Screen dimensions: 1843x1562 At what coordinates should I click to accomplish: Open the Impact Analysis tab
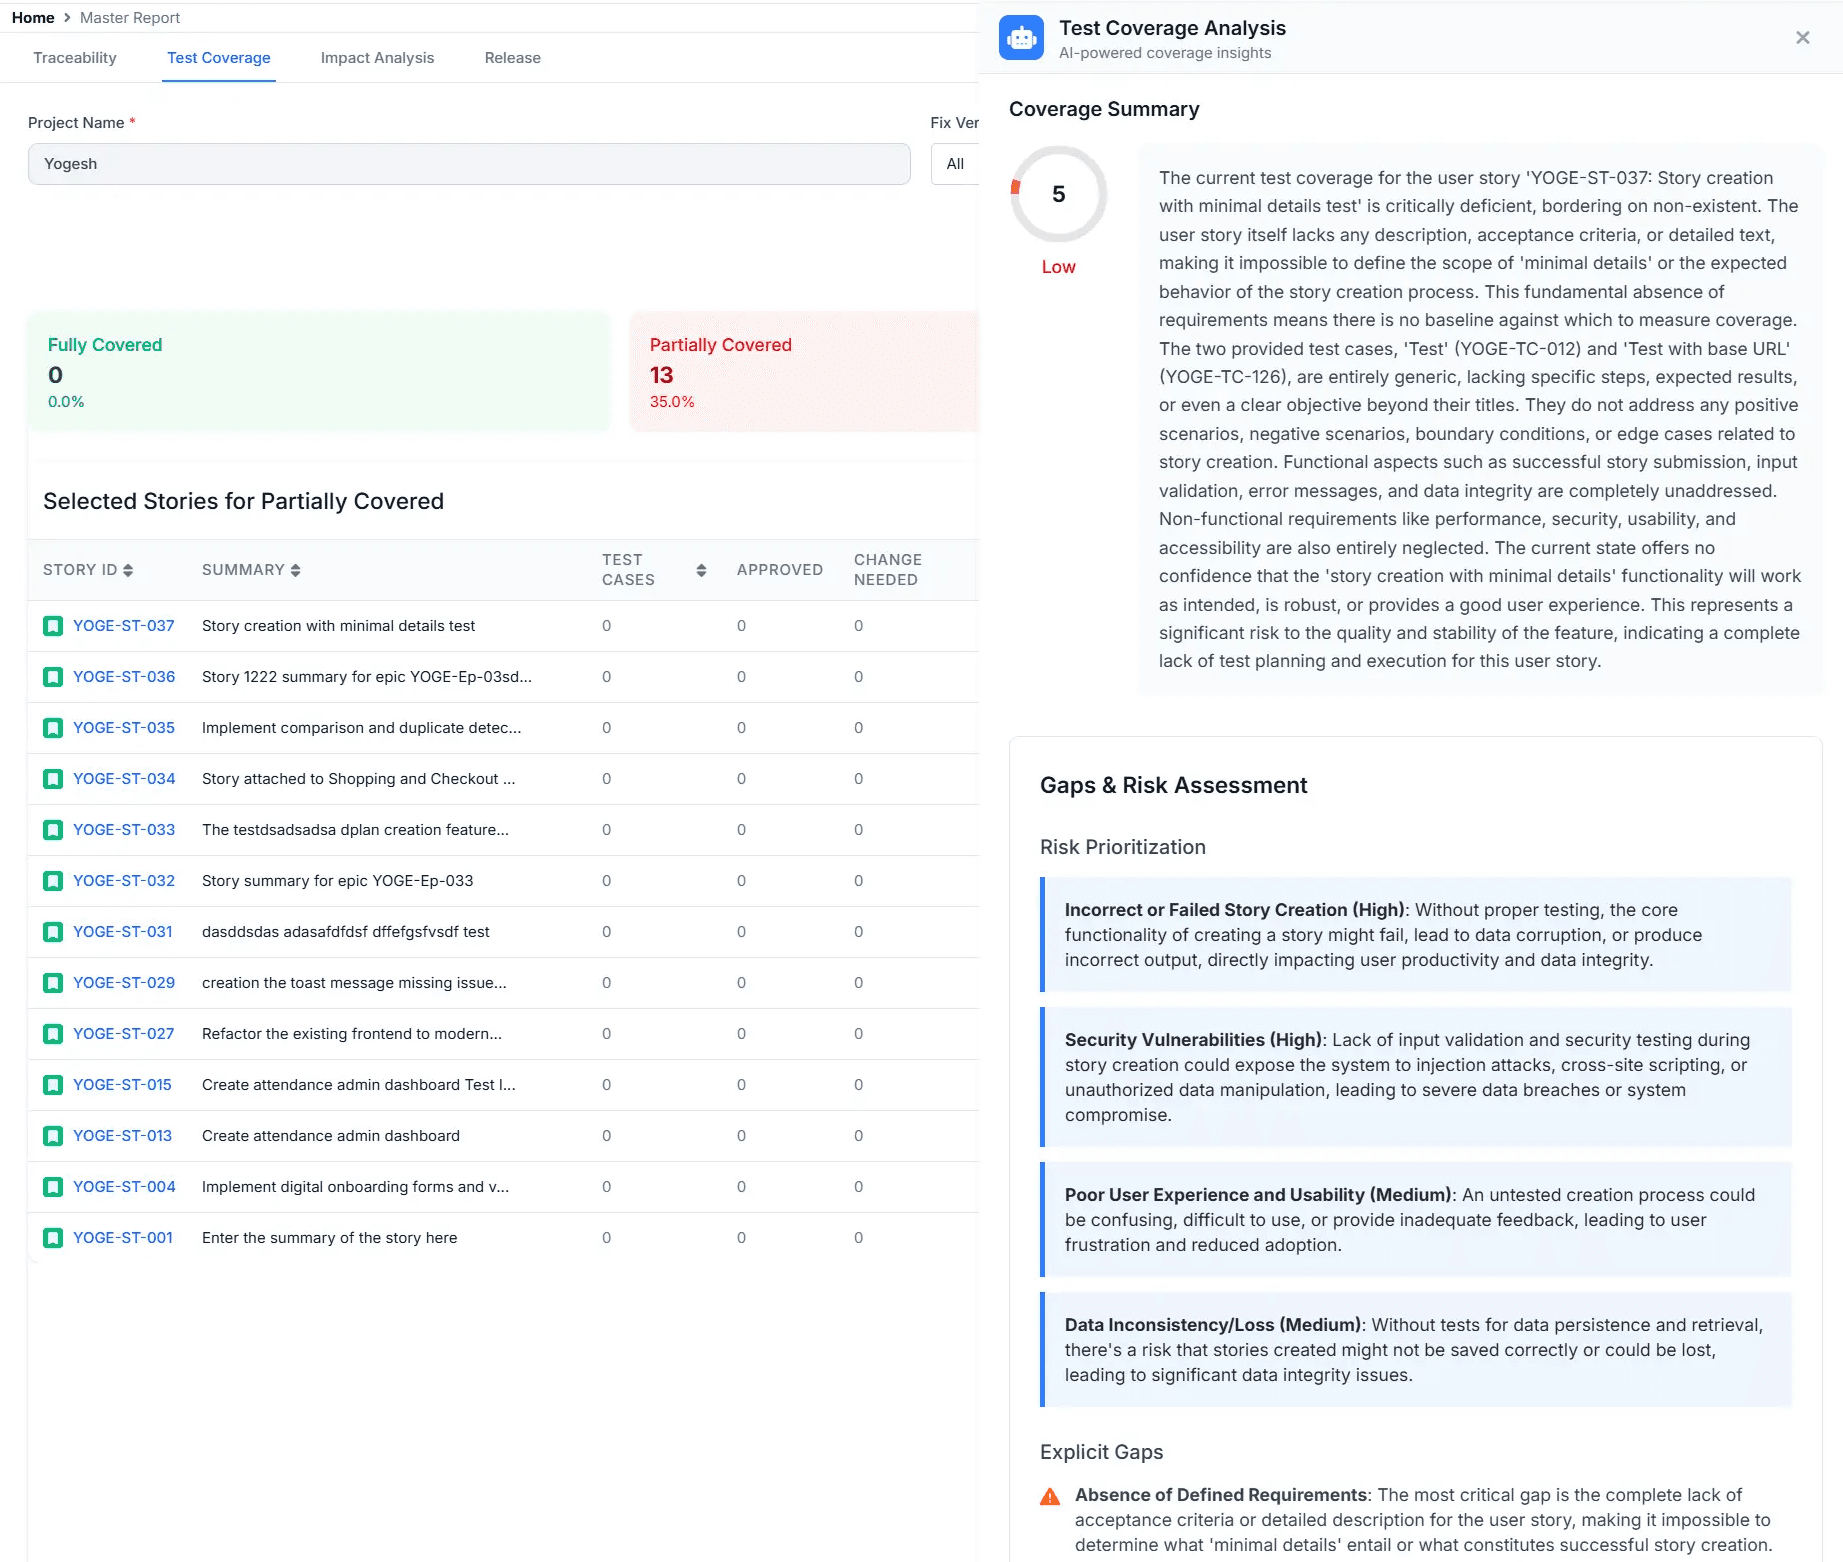[377, 58]
